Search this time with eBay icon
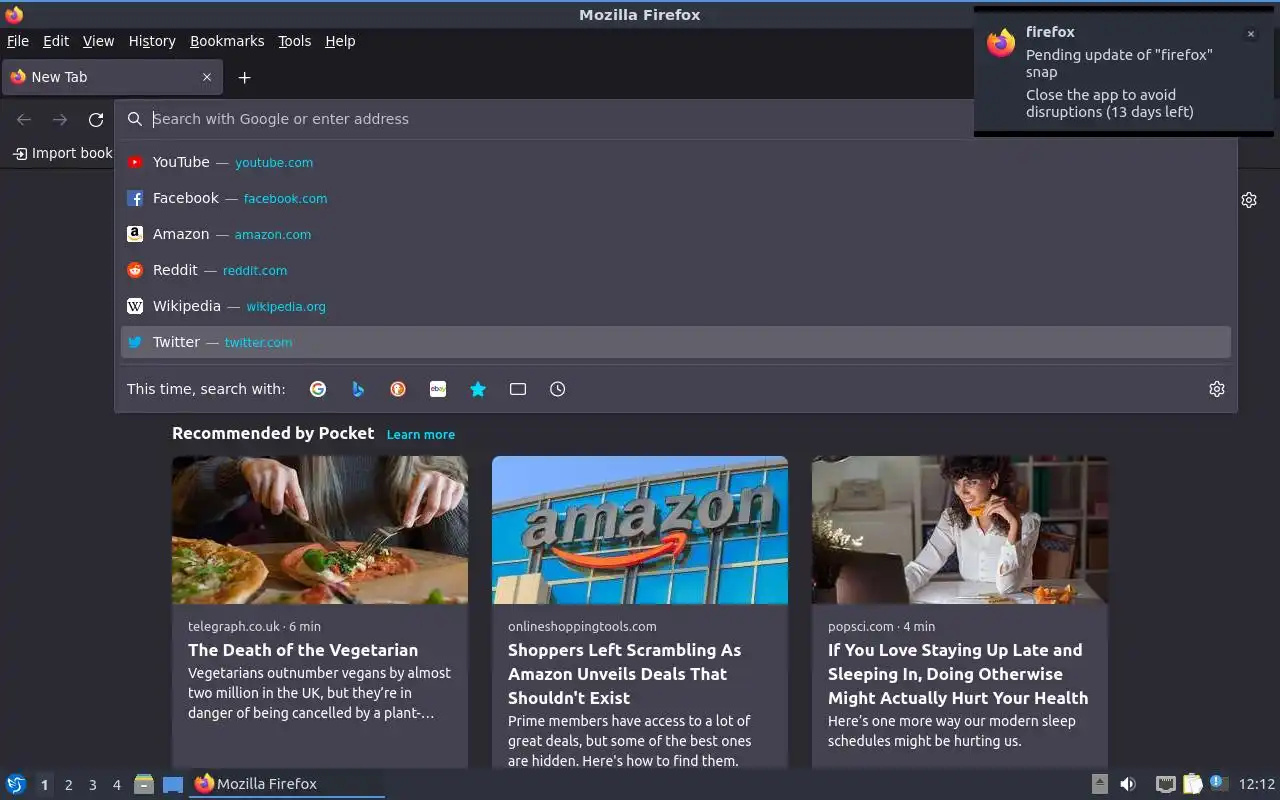Screen dimensions: 1280x800 (x=438, y=389)
